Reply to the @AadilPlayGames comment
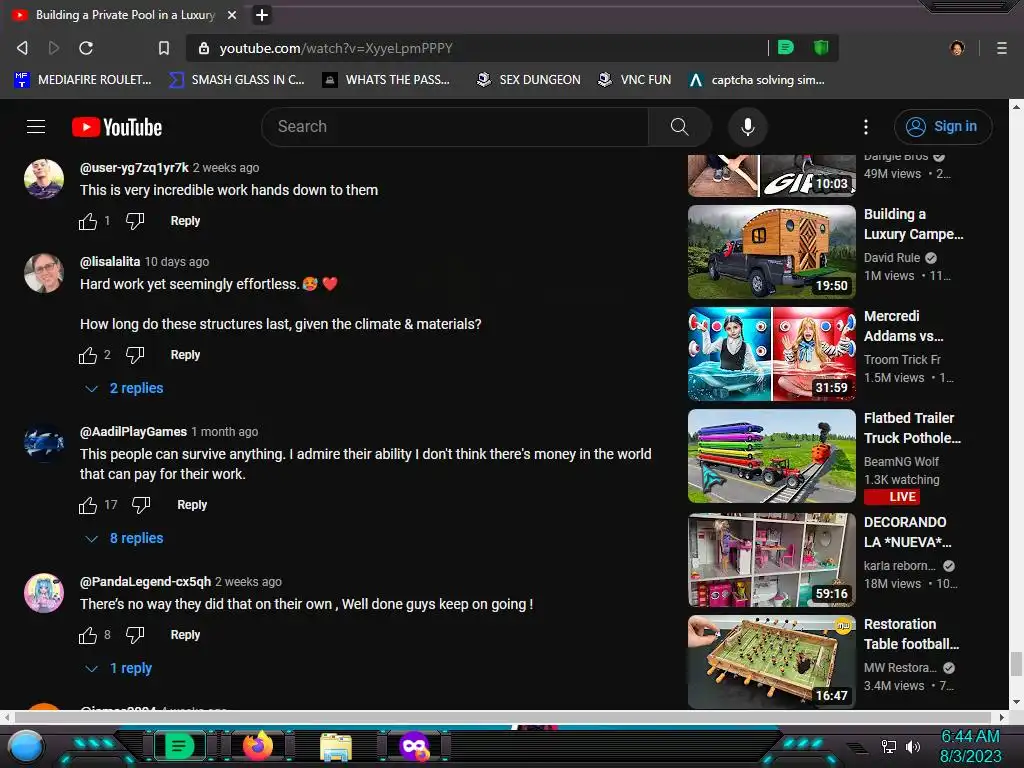1024x768 pixels. (x=191, y=505)
